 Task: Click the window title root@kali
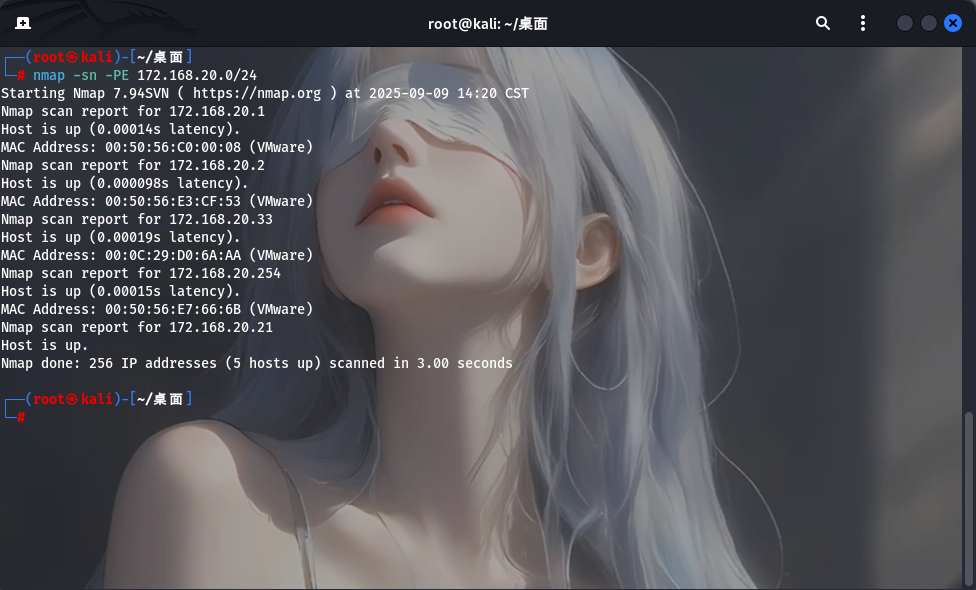pos(487,24)
